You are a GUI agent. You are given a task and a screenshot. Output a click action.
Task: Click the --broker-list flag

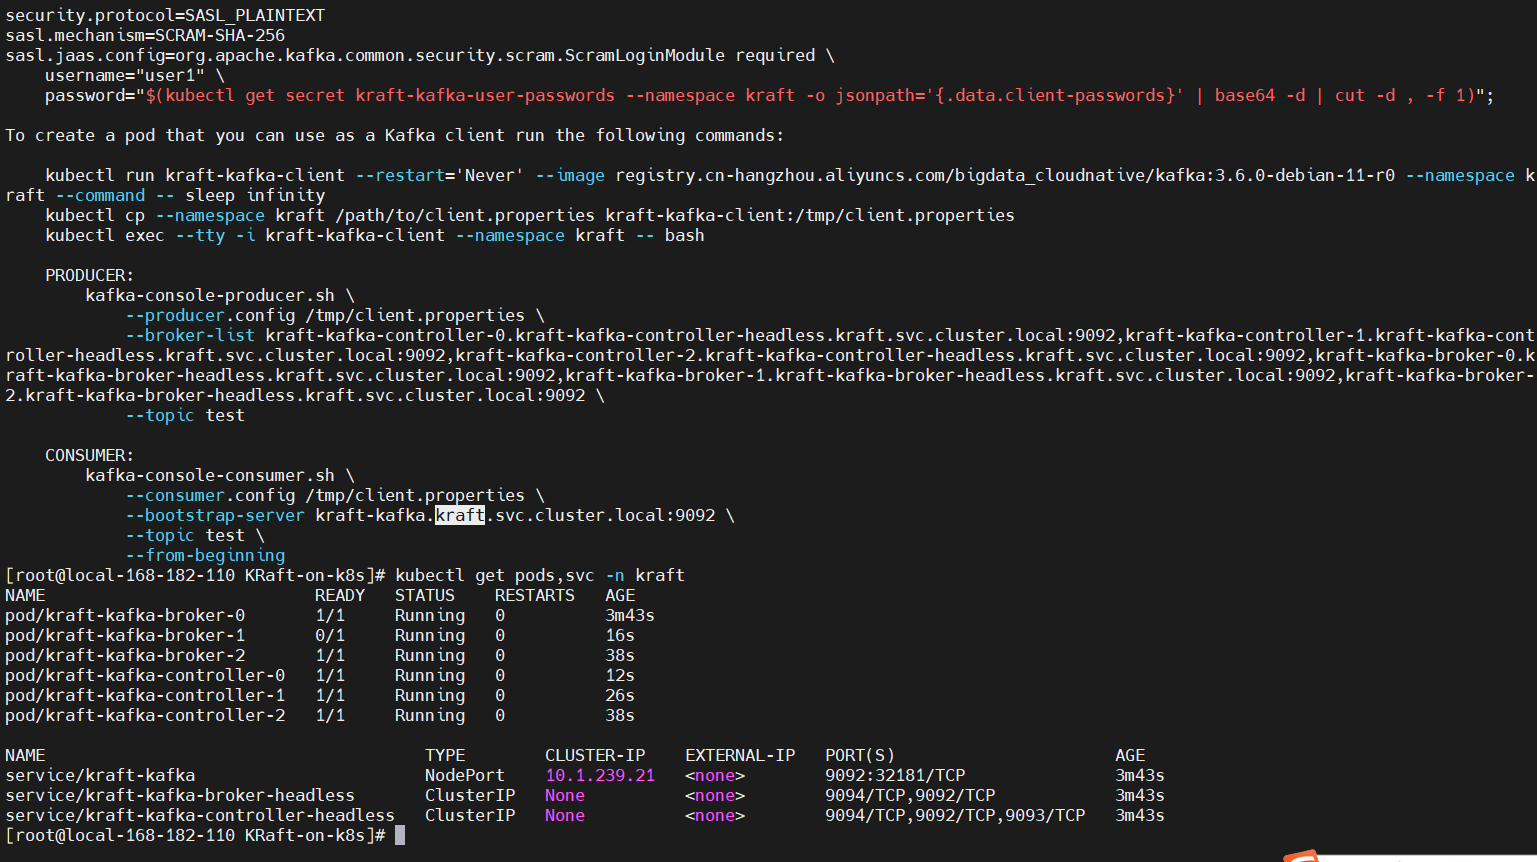click(190, 336)
